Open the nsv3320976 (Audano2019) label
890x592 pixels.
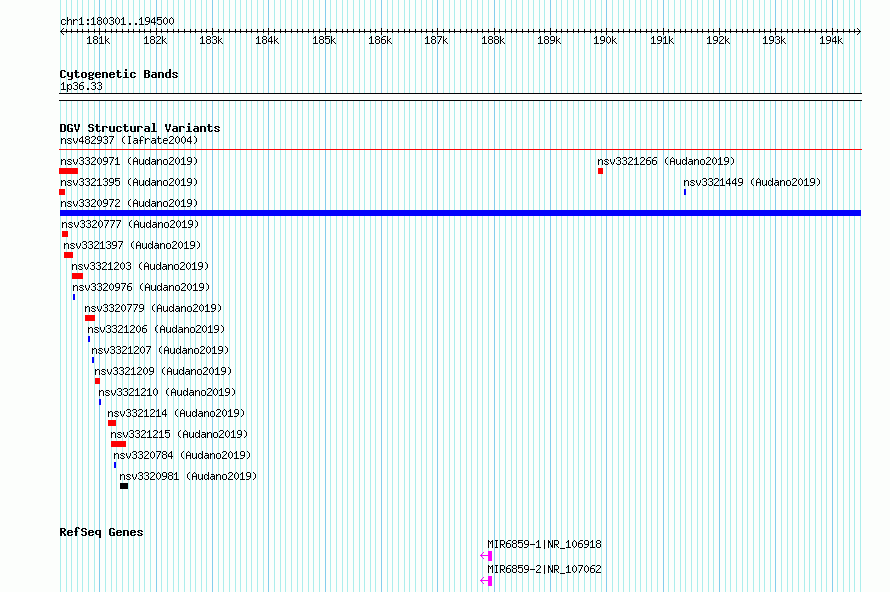141,287
